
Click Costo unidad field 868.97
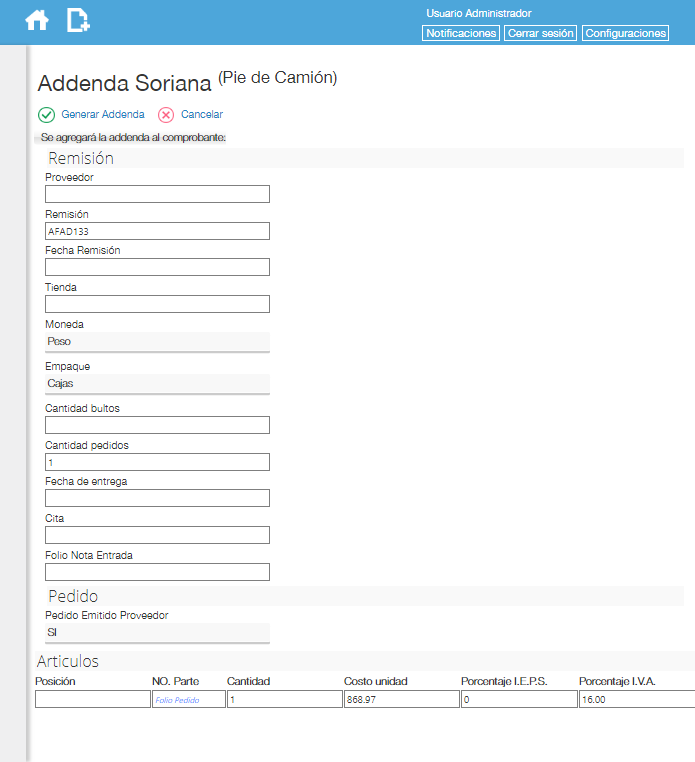pos(401,699)
